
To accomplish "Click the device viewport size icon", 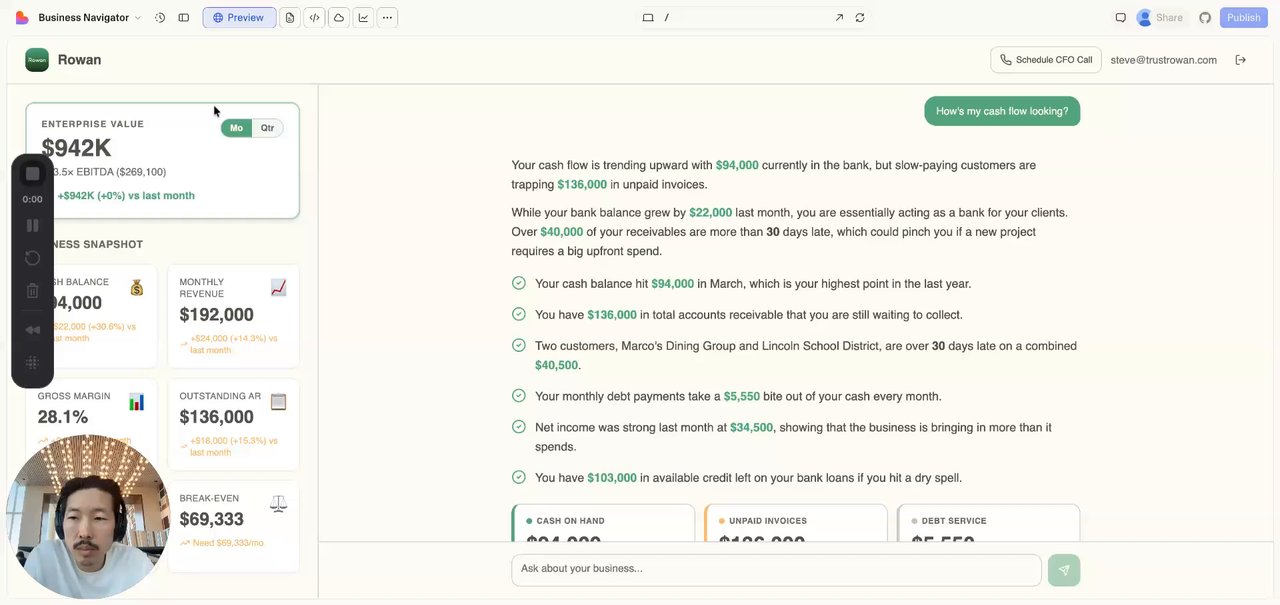I will click(648, 18).
